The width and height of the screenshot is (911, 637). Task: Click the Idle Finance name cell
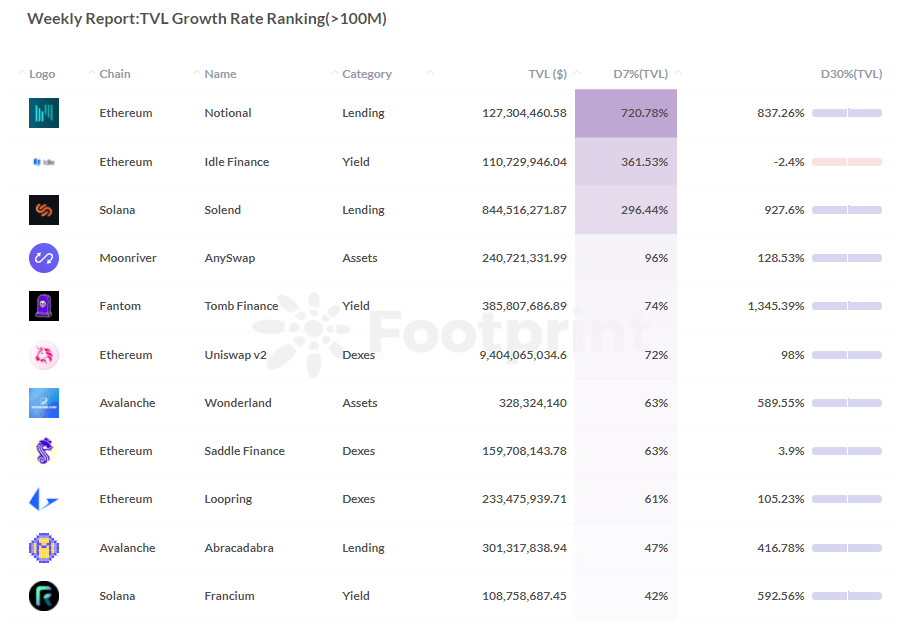[x=236, y=162]
